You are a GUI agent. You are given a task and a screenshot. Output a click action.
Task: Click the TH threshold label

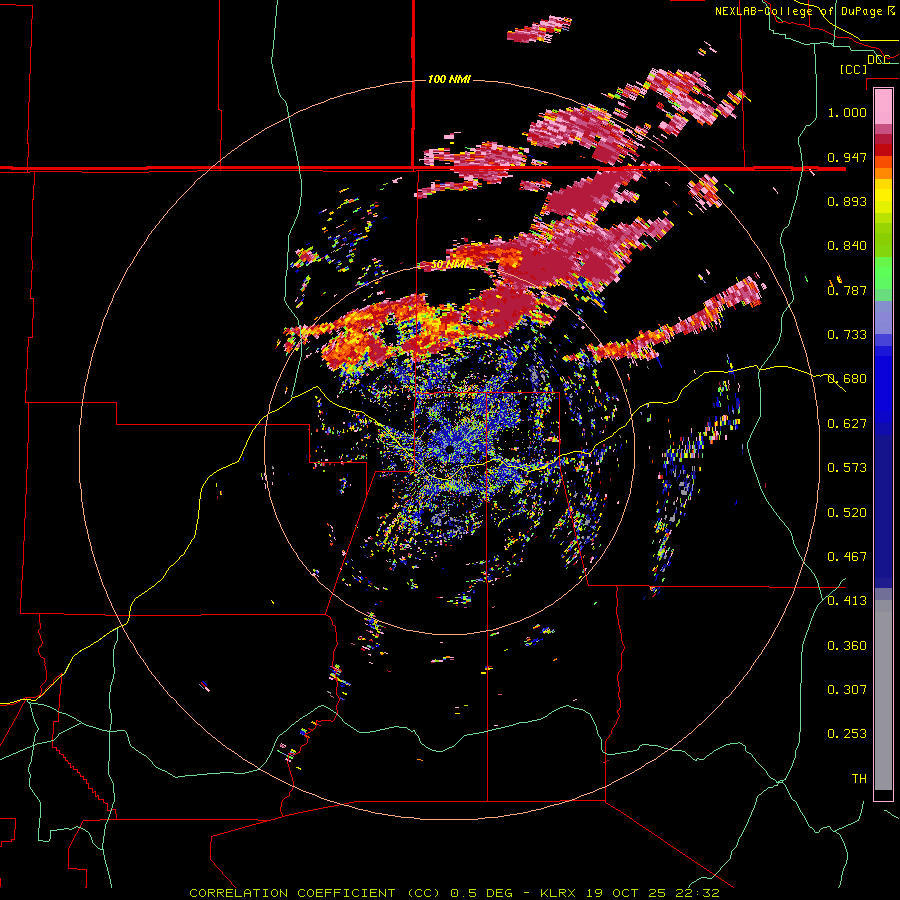(x=859, y=779)
